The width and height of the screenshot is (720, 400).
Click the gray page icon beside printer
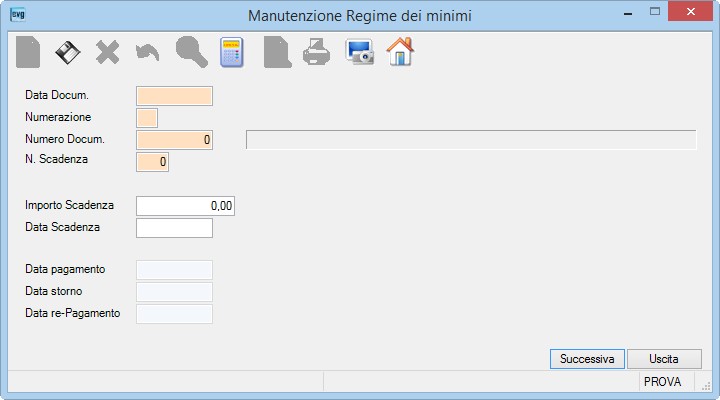point(277,53)
